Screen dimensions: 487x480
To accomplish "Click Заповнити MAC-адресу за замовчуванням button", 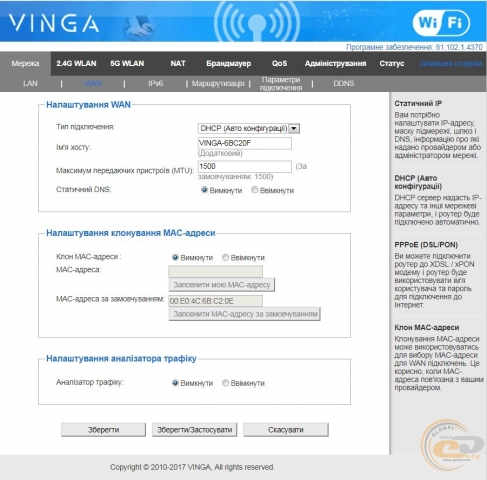I will coord(245,314).
